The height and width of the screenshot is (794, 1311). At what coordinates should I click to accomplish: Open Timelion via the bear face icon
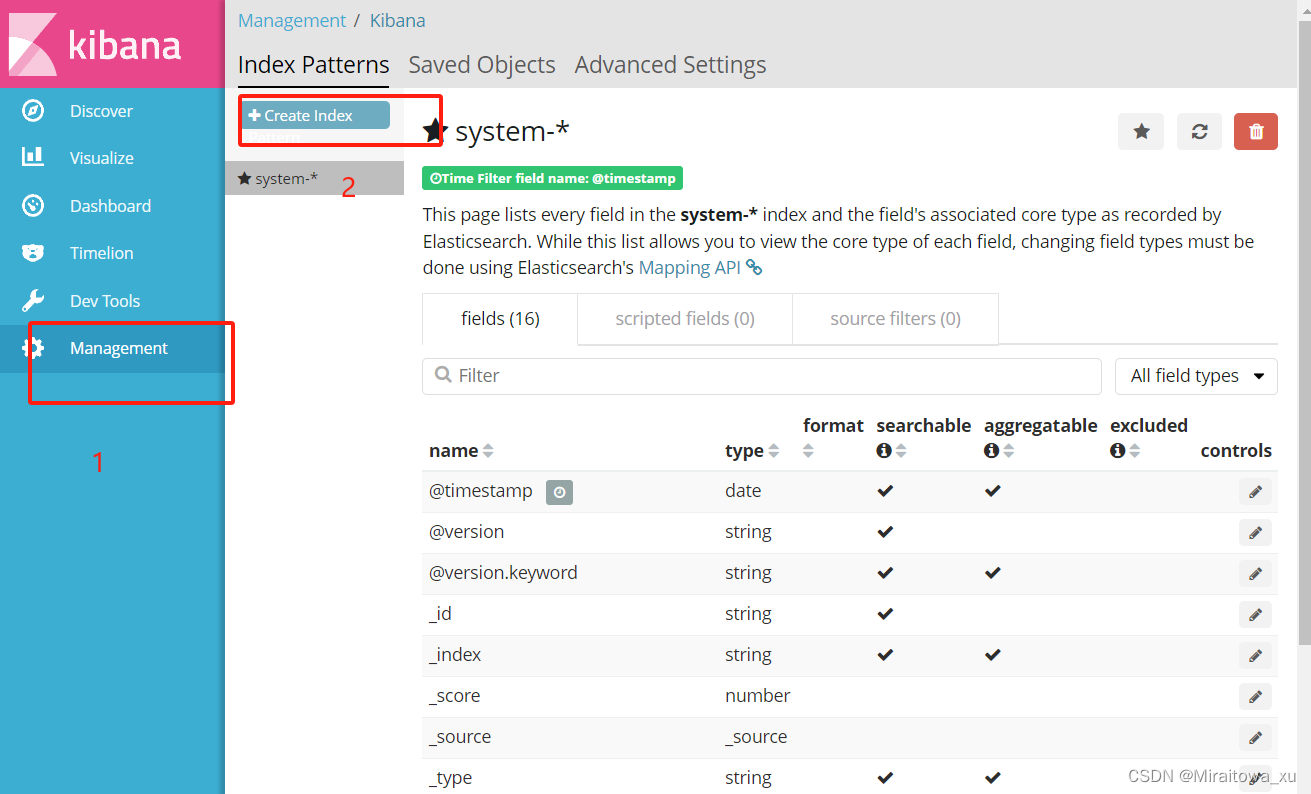point(33,253)
